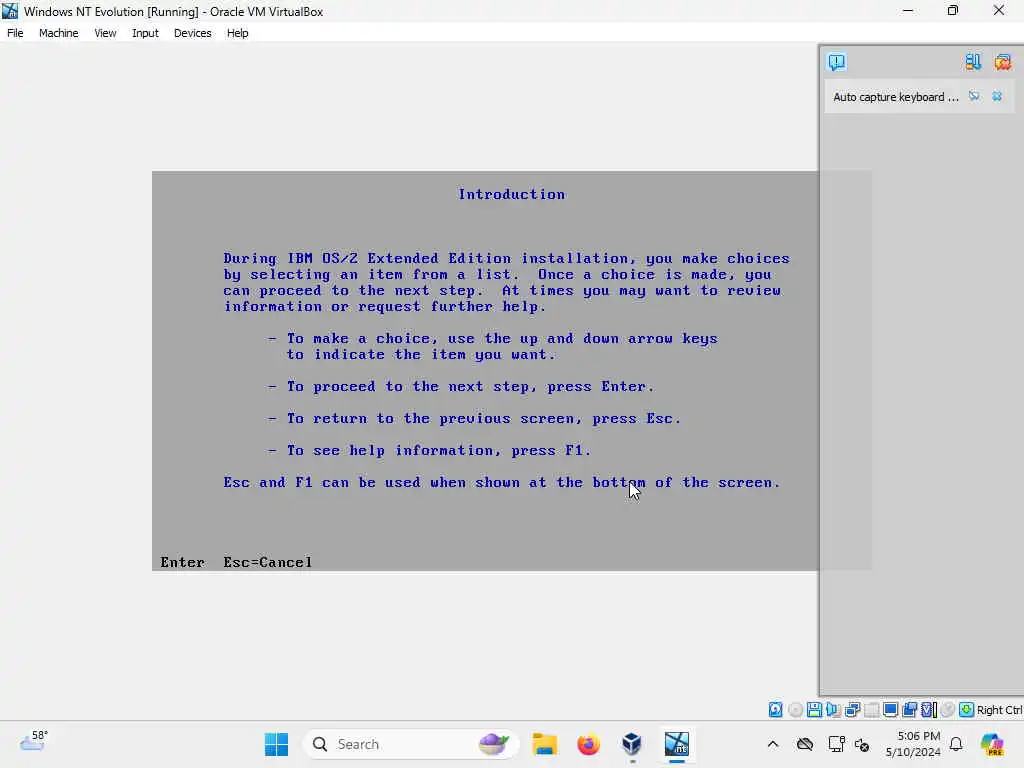Open the Devices menu
1024x768 pixels.
click(x=192, y=33)
